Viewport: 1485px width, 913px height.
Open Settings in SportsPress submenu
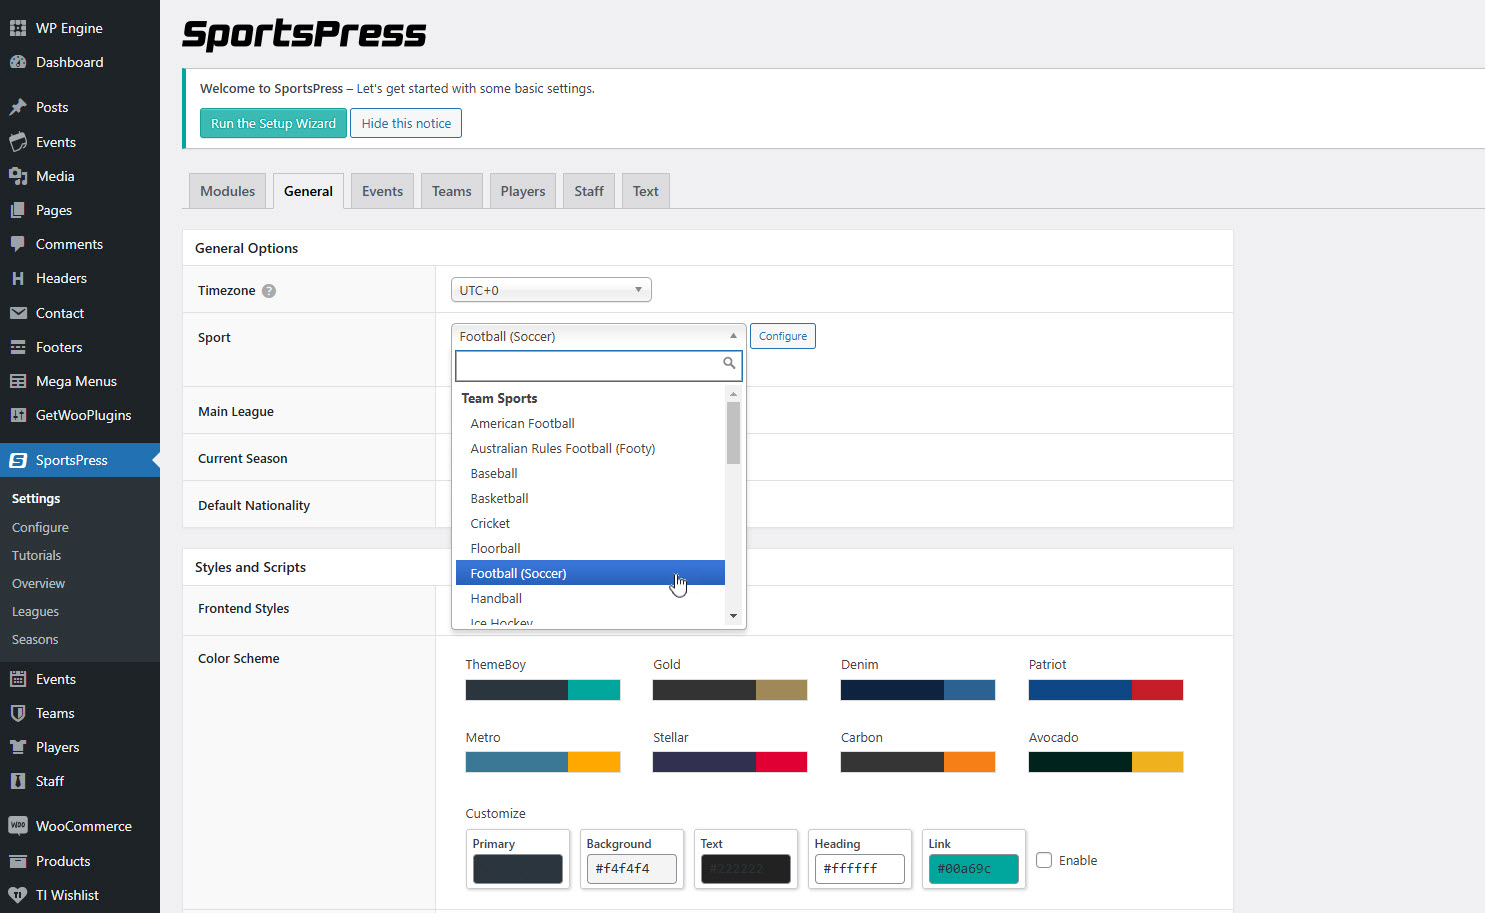coord(36,498)
